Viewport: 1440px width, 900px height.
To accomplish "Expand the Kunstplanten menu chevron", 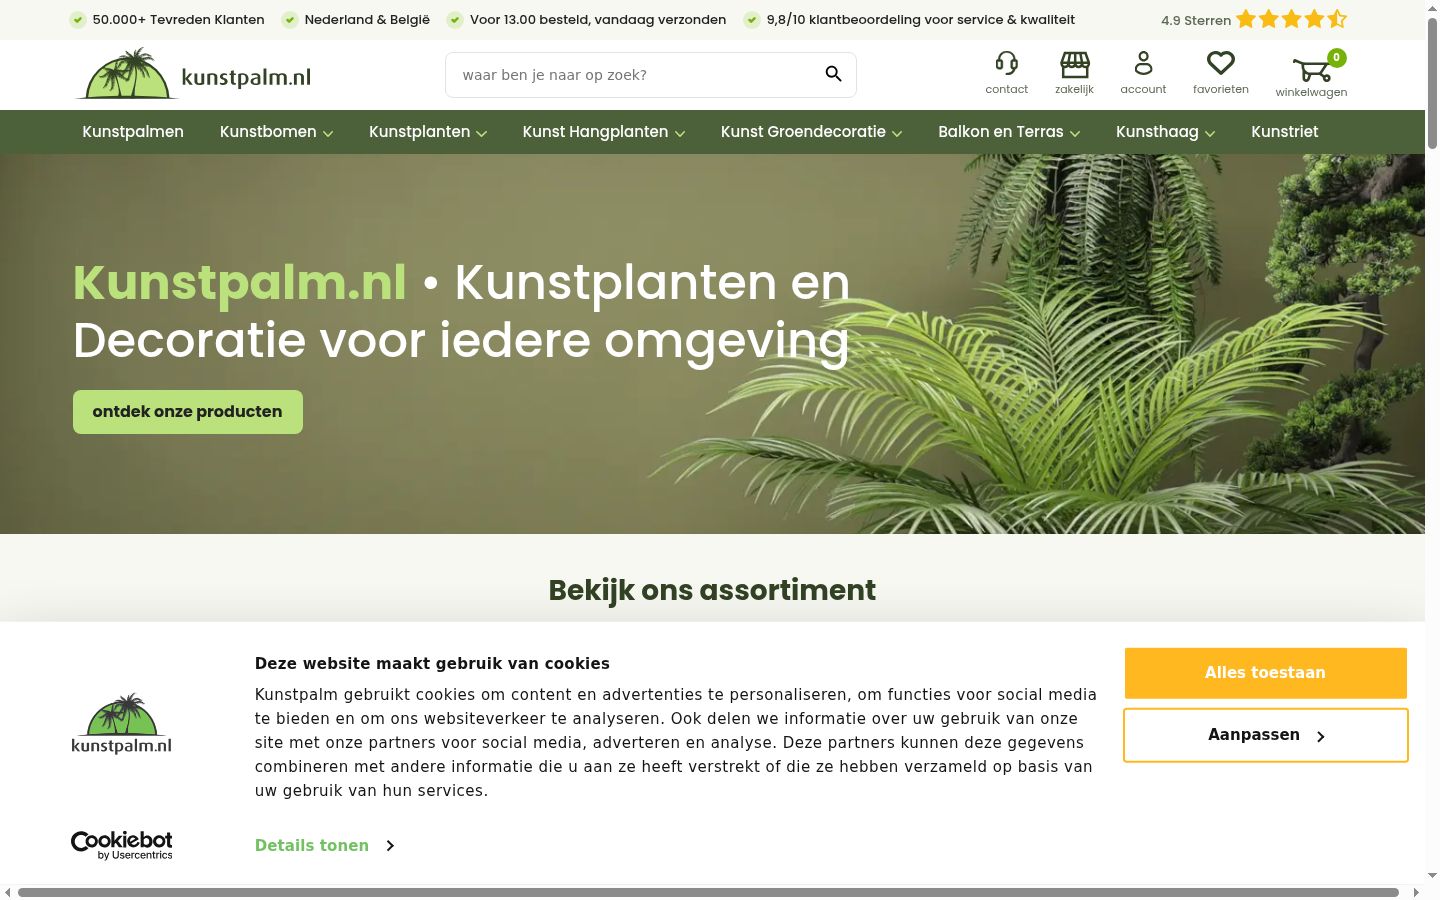I will tap(481, 133).
